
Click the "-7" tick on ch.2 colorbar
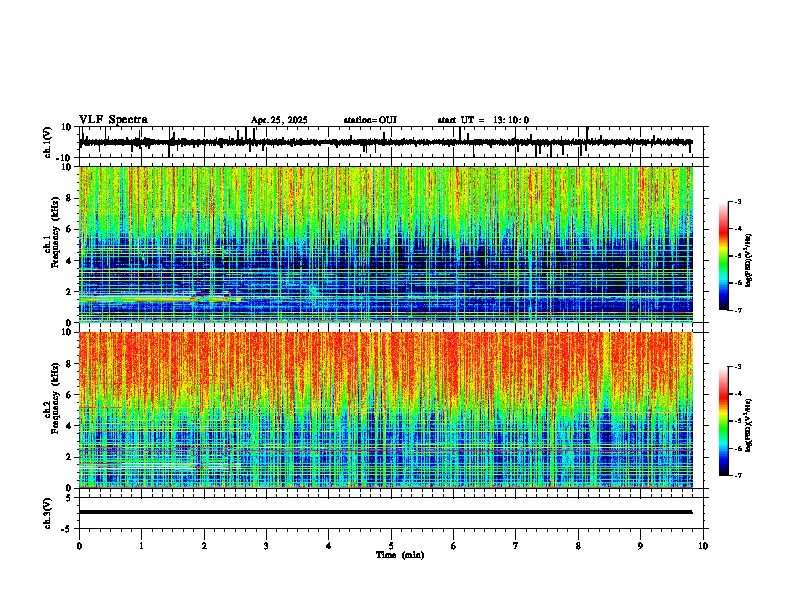[x=737, y=475]
